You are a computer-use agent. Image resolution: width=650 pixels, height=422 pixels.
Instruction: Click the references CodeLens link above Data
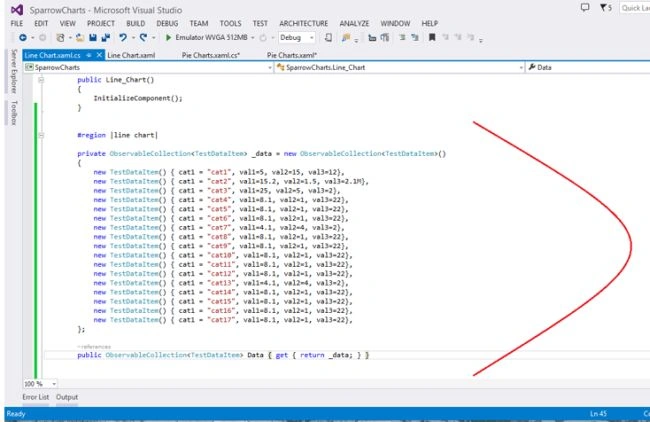point(94,347)
